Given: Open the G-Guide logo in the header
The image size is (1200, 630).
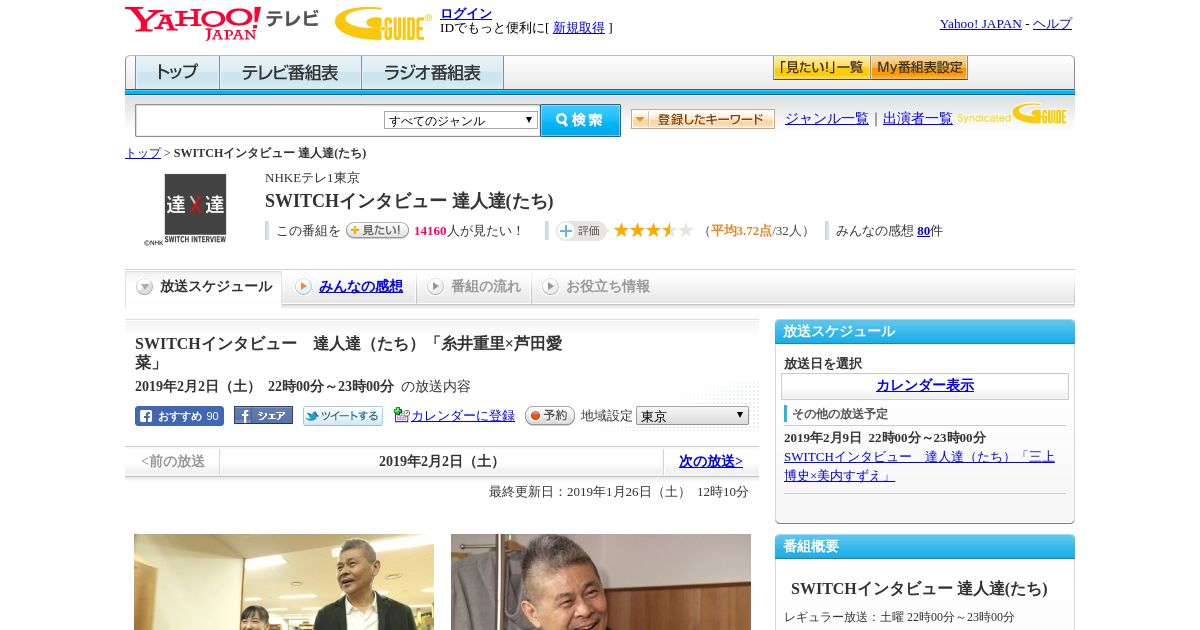Looking at the screenshot, I should pos(383,23).
